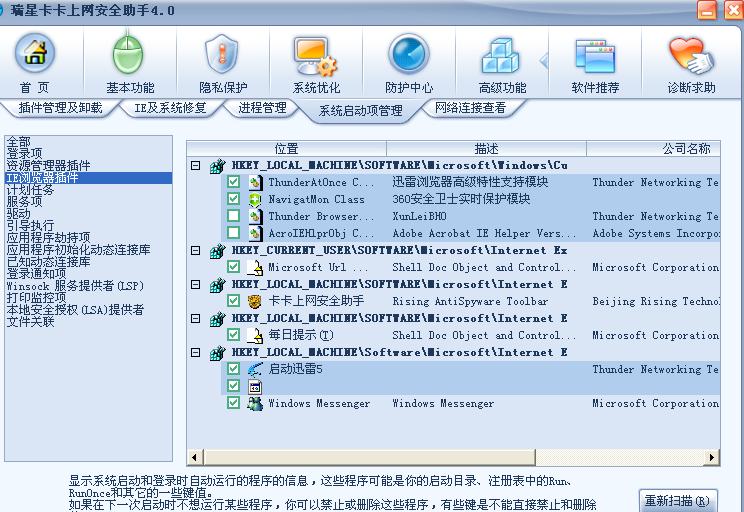Enable the Thunder Browser checkbox
This screenshot has height=512, width=744.
pos(233,215)
